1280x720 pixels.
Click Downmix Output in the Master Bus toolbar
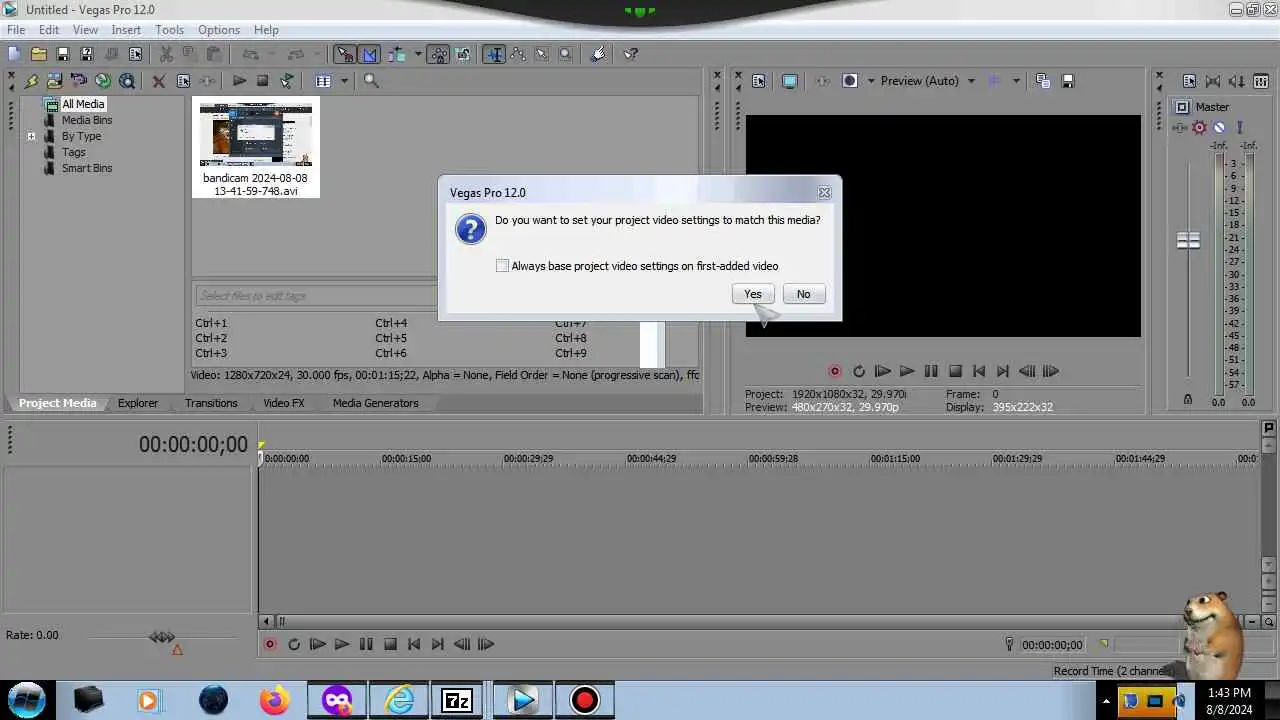click(1213, 81)
